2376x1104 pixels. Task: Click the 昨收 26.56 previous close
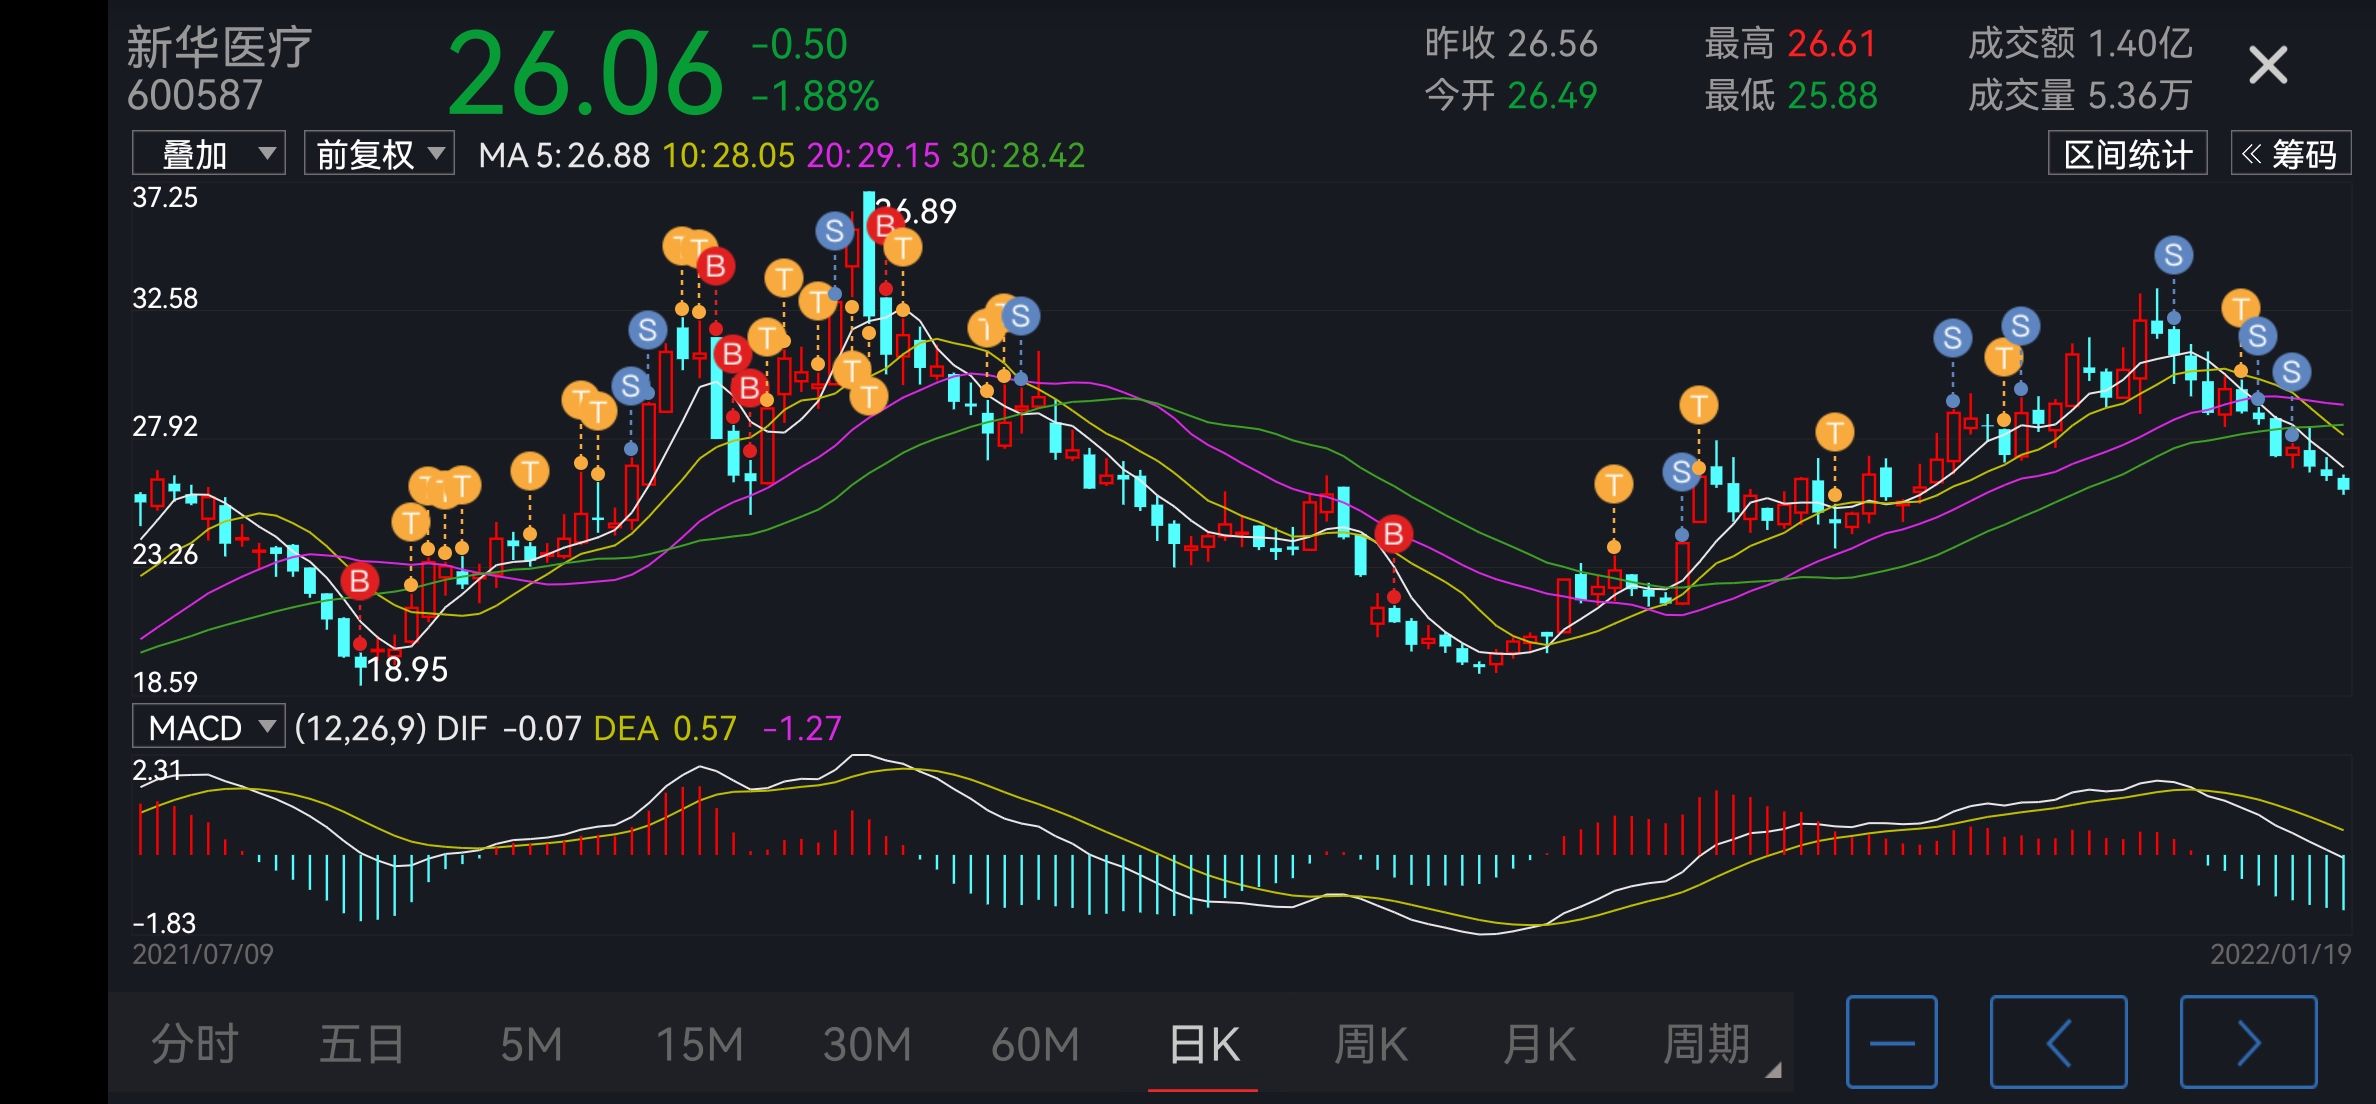tap(1511, 44)
